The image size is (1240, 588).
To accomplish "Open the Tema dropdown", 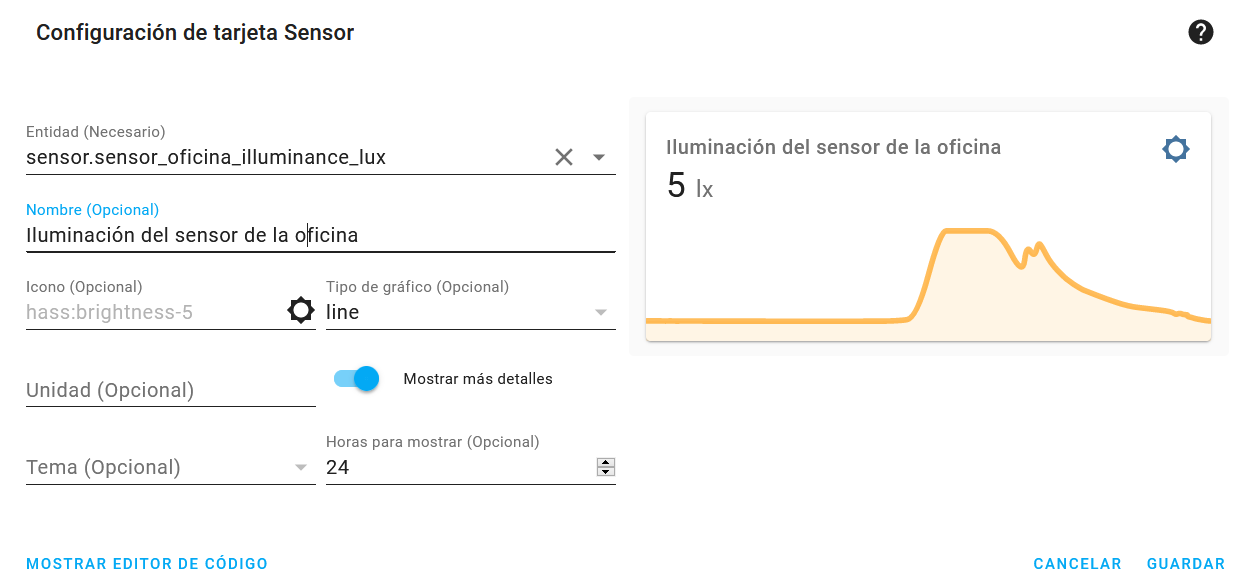I will pyautogui.click(x=170, y=467).
